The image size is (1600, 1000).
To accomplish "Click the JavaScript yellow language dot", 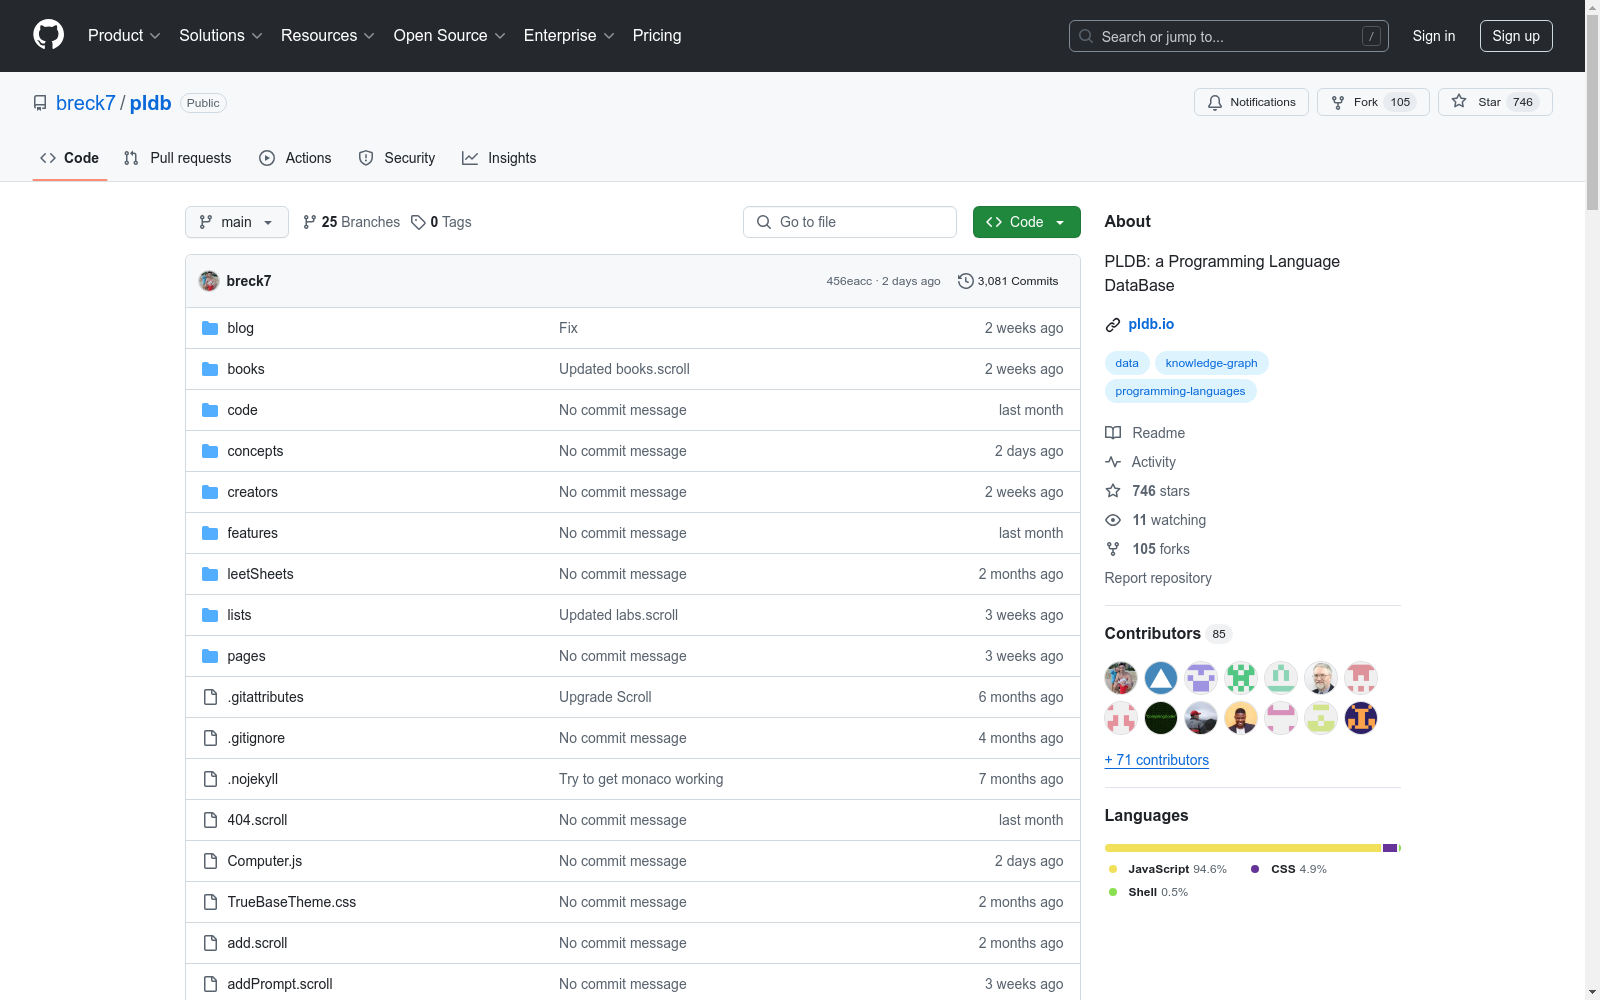I will click(1113, 869).
